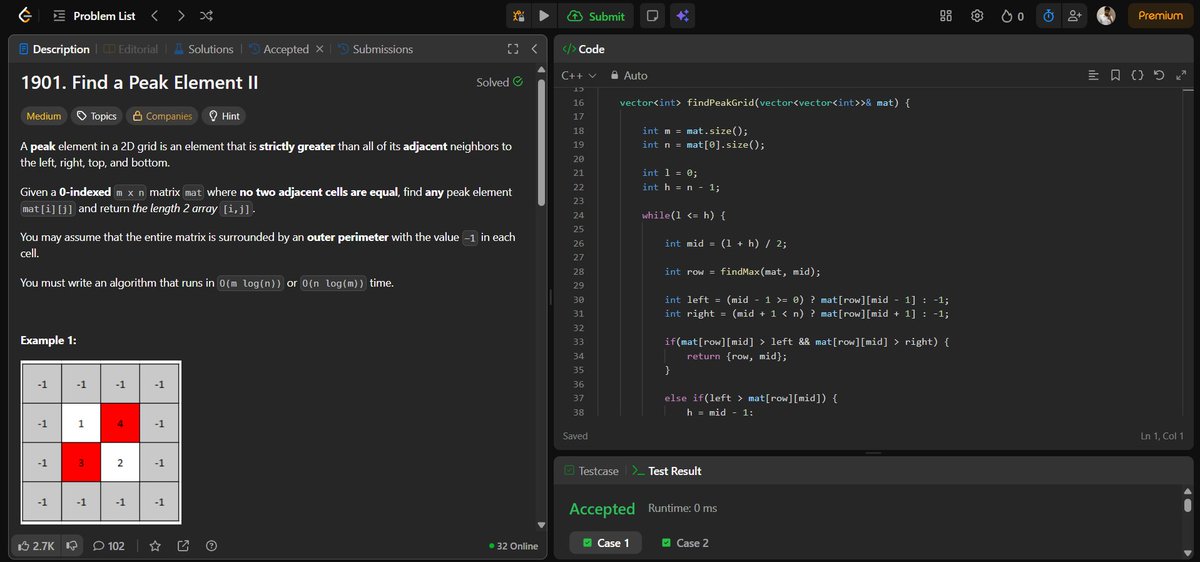Start the timer stopwatch icon
The image size is (1200, 562).
click(1048, 16)
